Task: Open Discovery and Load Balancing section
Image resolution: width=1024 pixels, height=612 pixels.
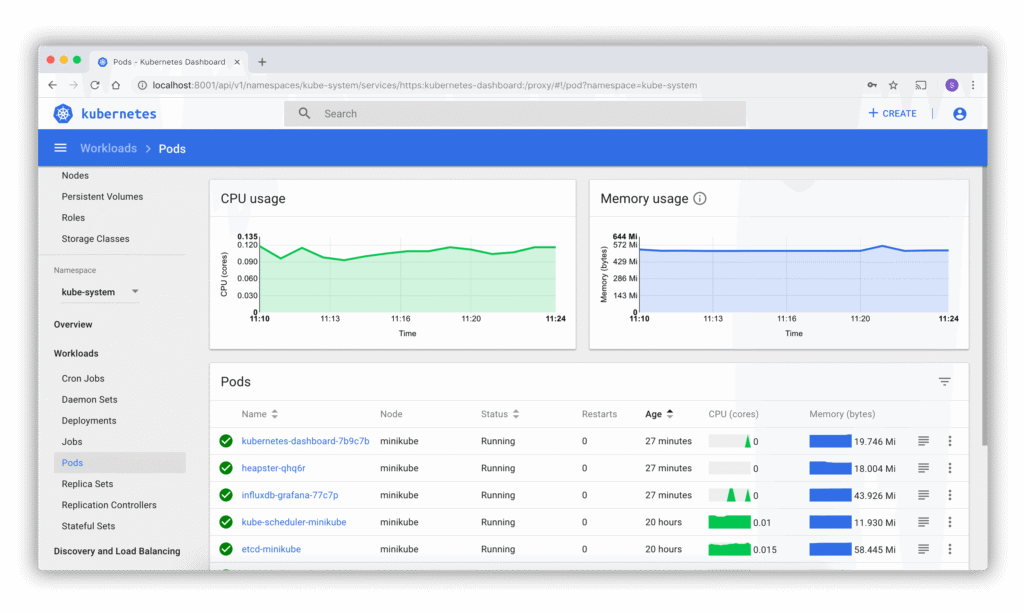Action: 117,551
